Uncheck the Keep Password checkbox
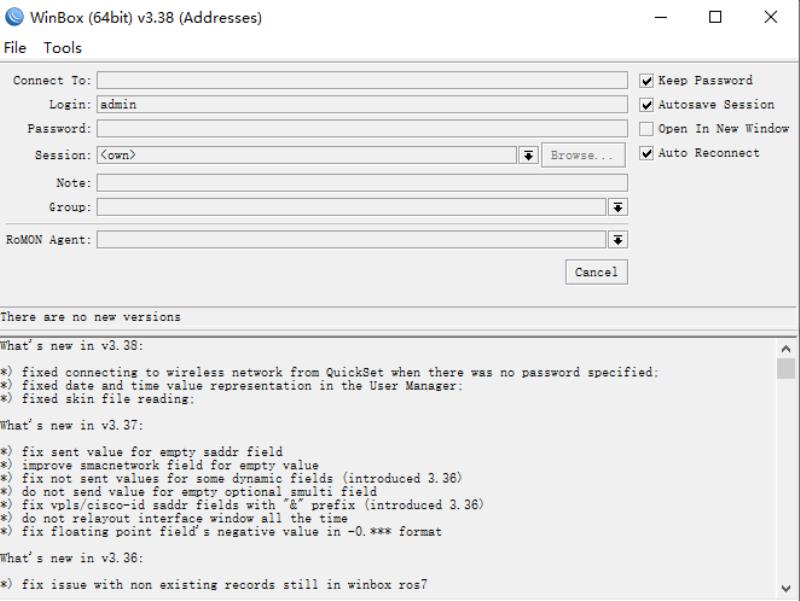The height and width of the screenshot is (601, 800). [x=646, y=81]
